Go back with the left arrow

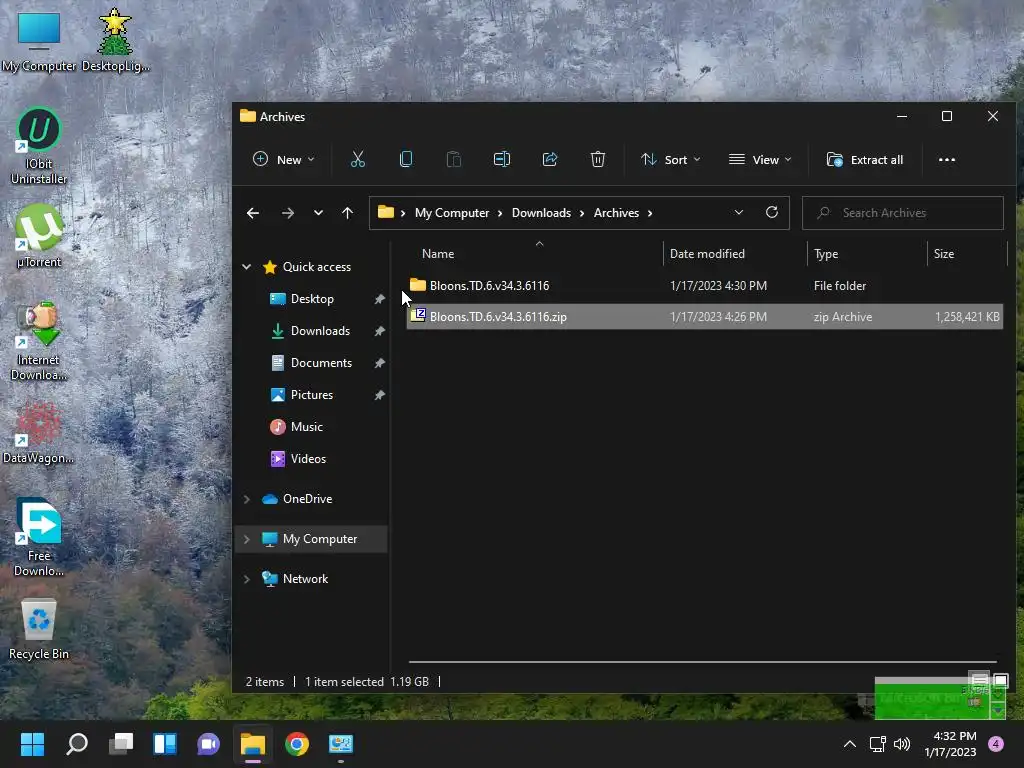pyautogui.click(x=253, y=213)
